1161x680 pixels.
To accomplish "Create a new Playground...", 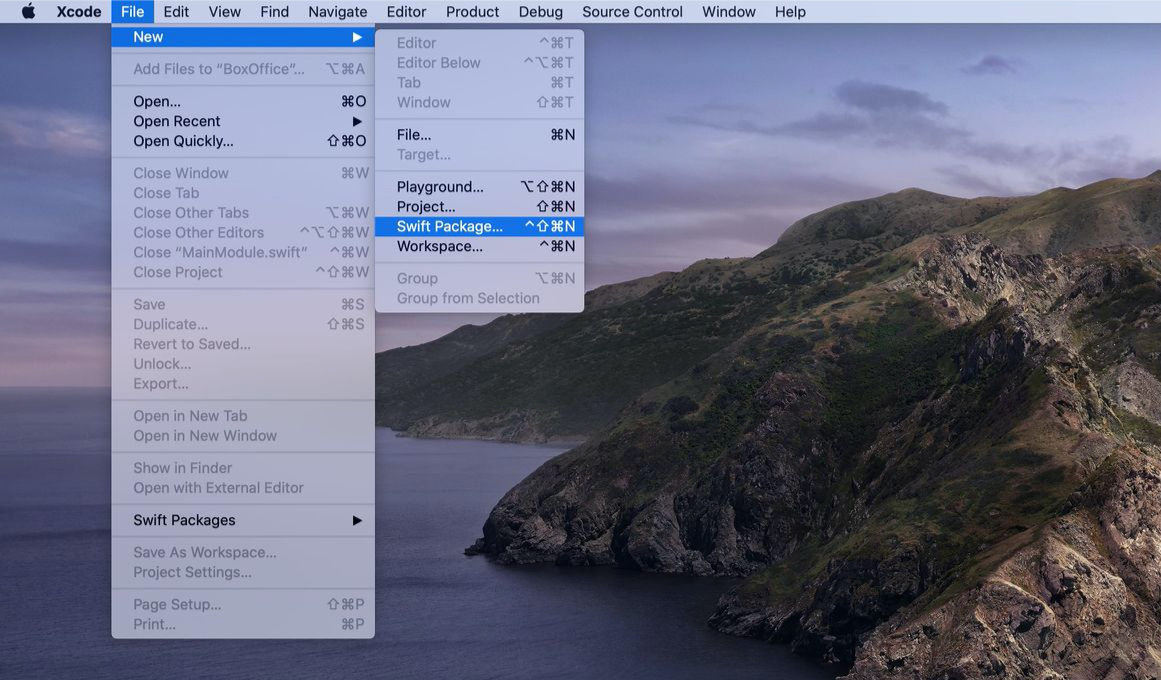I will pyautogui.click(x=479, y=187).
